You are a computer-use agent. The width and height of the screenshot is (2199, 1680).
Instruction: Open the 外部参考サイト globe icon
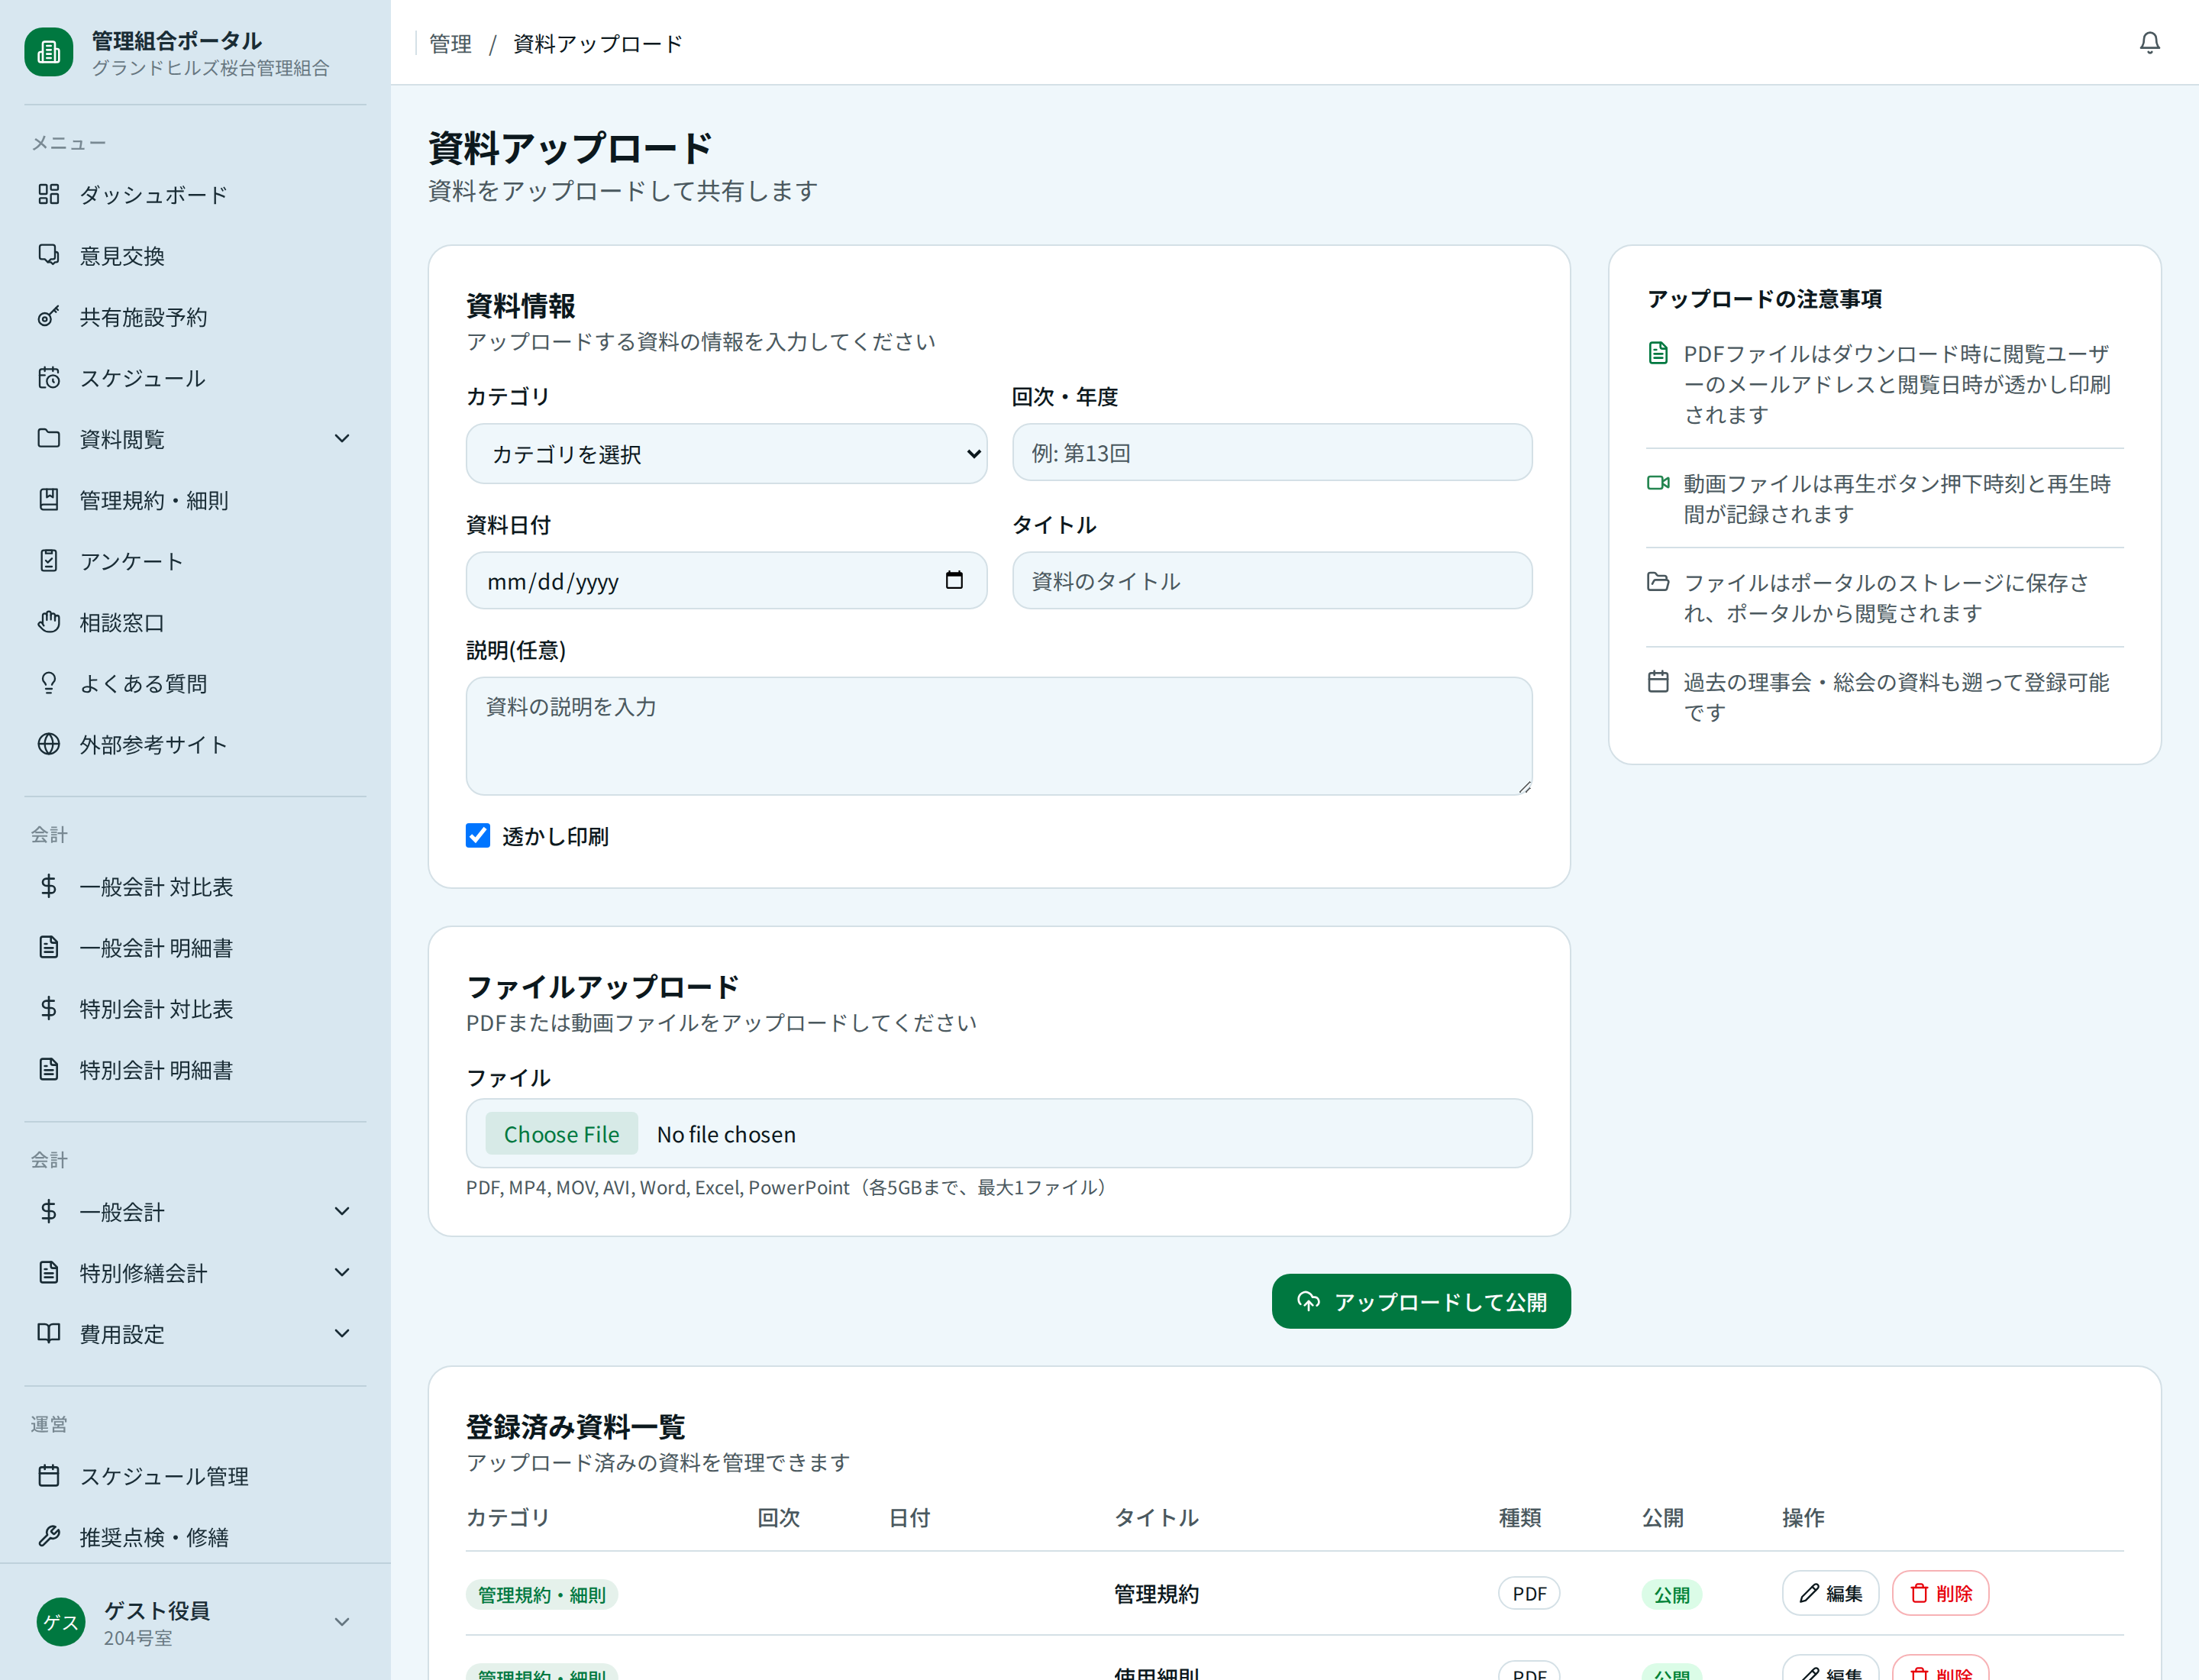[48, 743]
